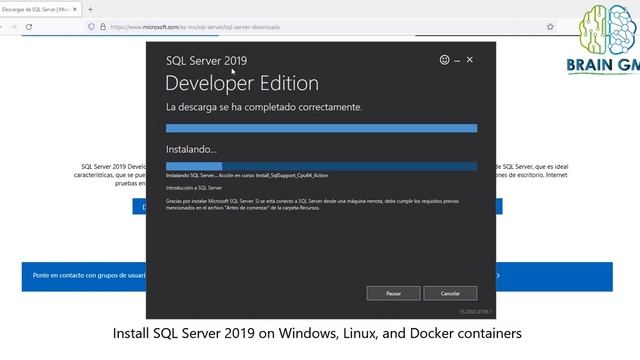Click the smiley feedback icon in installer
Screen dimensions: 640x360
444,60
